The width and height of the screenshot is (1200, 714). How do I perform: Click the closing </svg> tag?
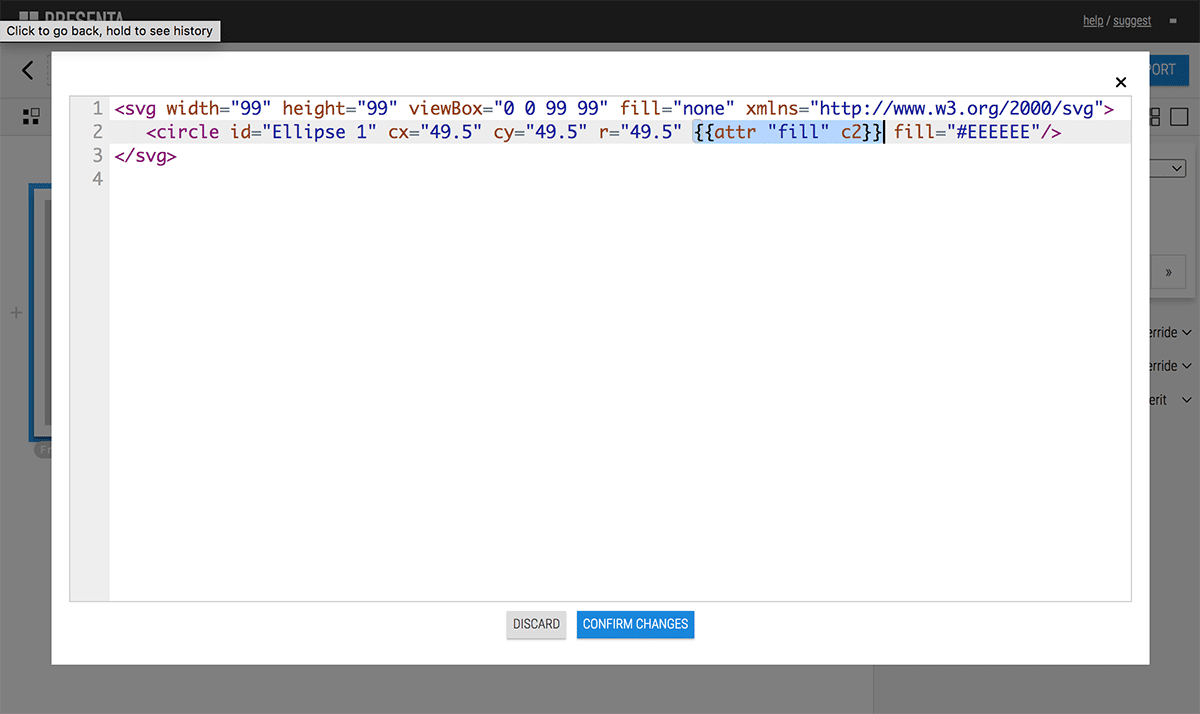(x=146, y=156)
